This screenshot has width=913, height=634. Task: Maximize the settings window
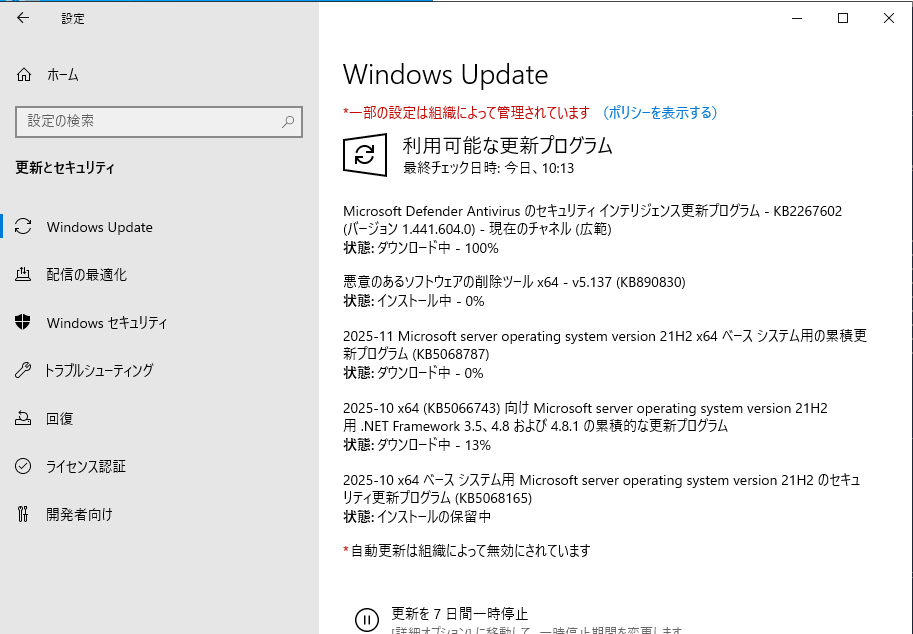point(843,18)
